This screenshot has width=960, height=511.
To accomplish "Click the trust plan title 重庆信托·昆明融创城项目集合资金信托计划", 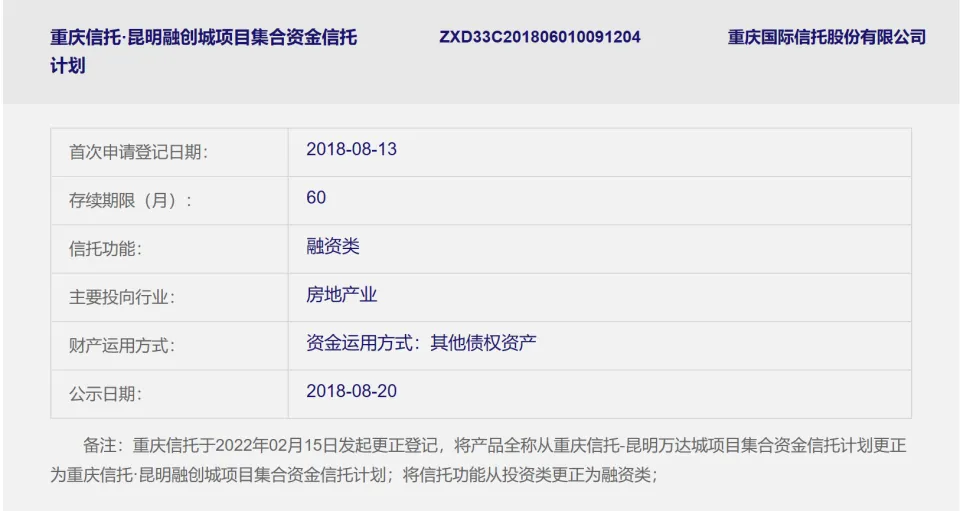I will tap(203, 38).
